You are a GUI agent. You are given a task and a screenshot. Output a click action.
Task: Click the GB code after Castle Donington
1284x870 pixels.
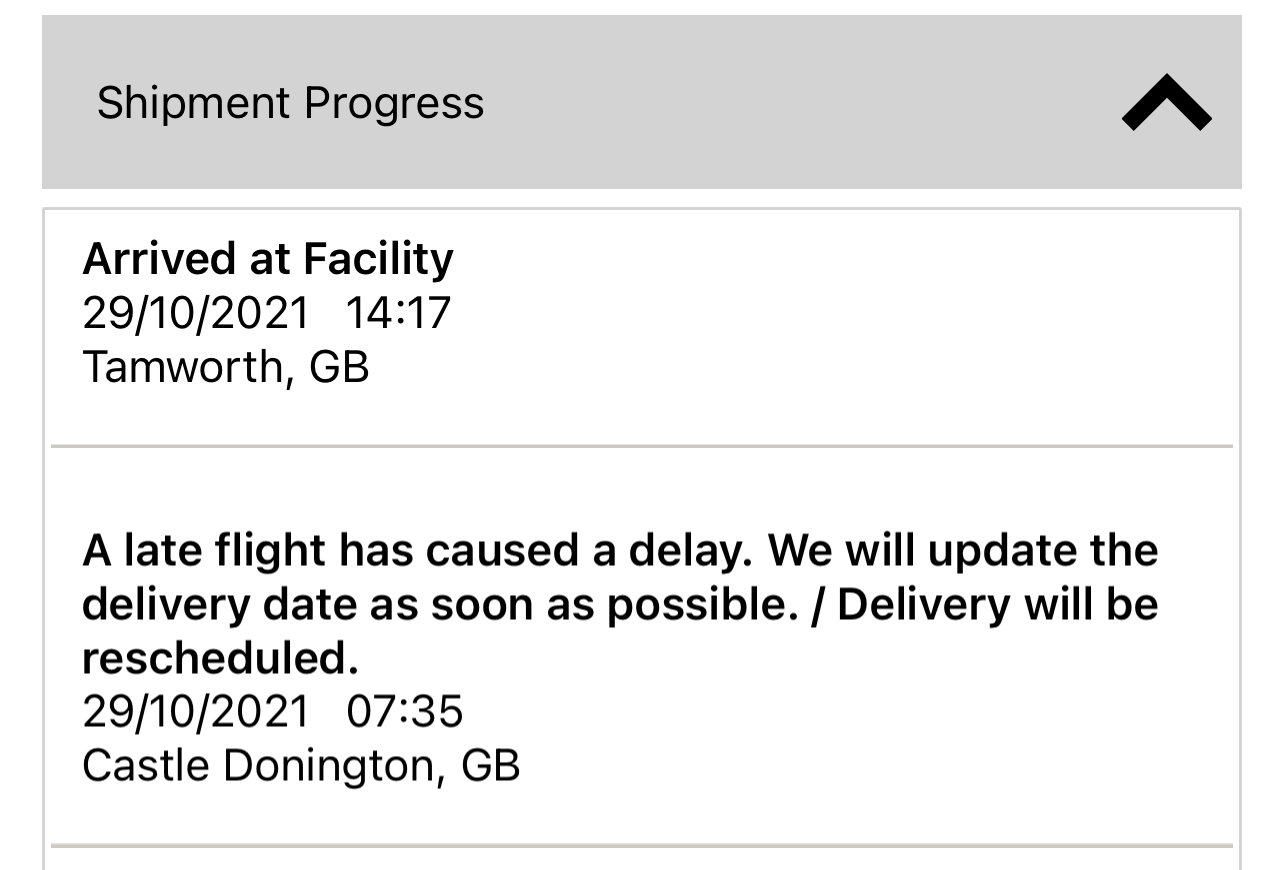click(x=490, y=766)
